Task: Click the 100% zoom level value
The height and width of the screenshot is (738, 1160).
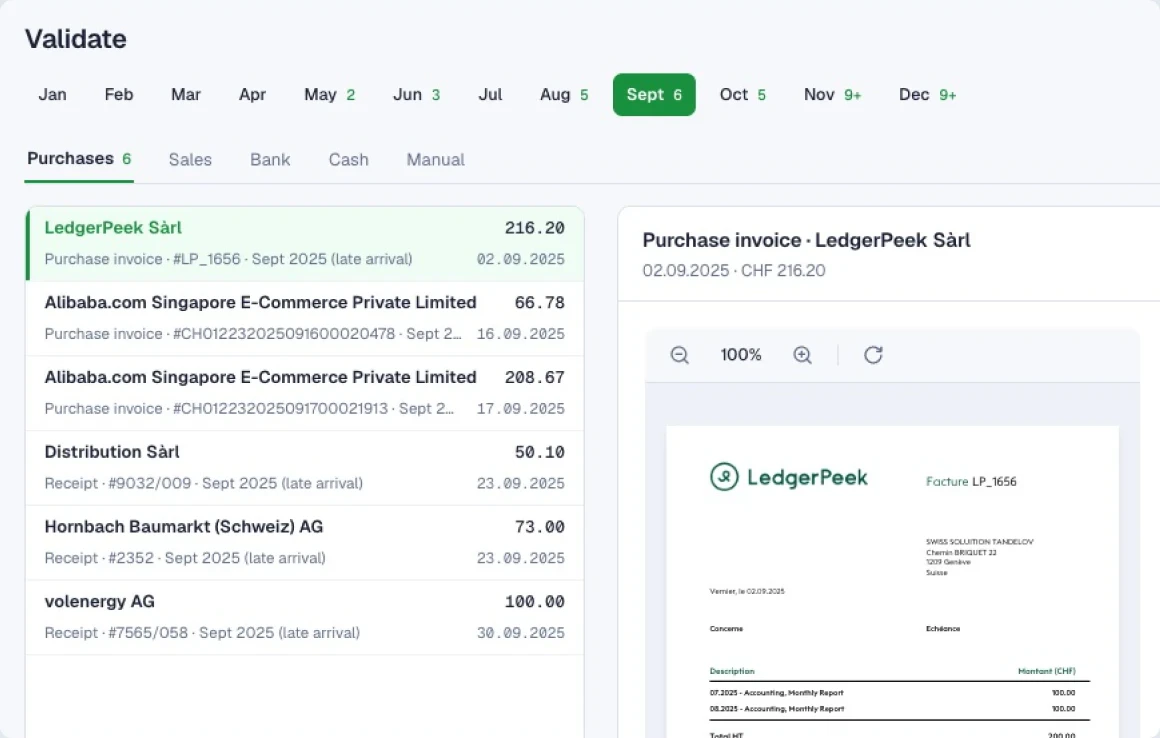Action: pos(741,355)
